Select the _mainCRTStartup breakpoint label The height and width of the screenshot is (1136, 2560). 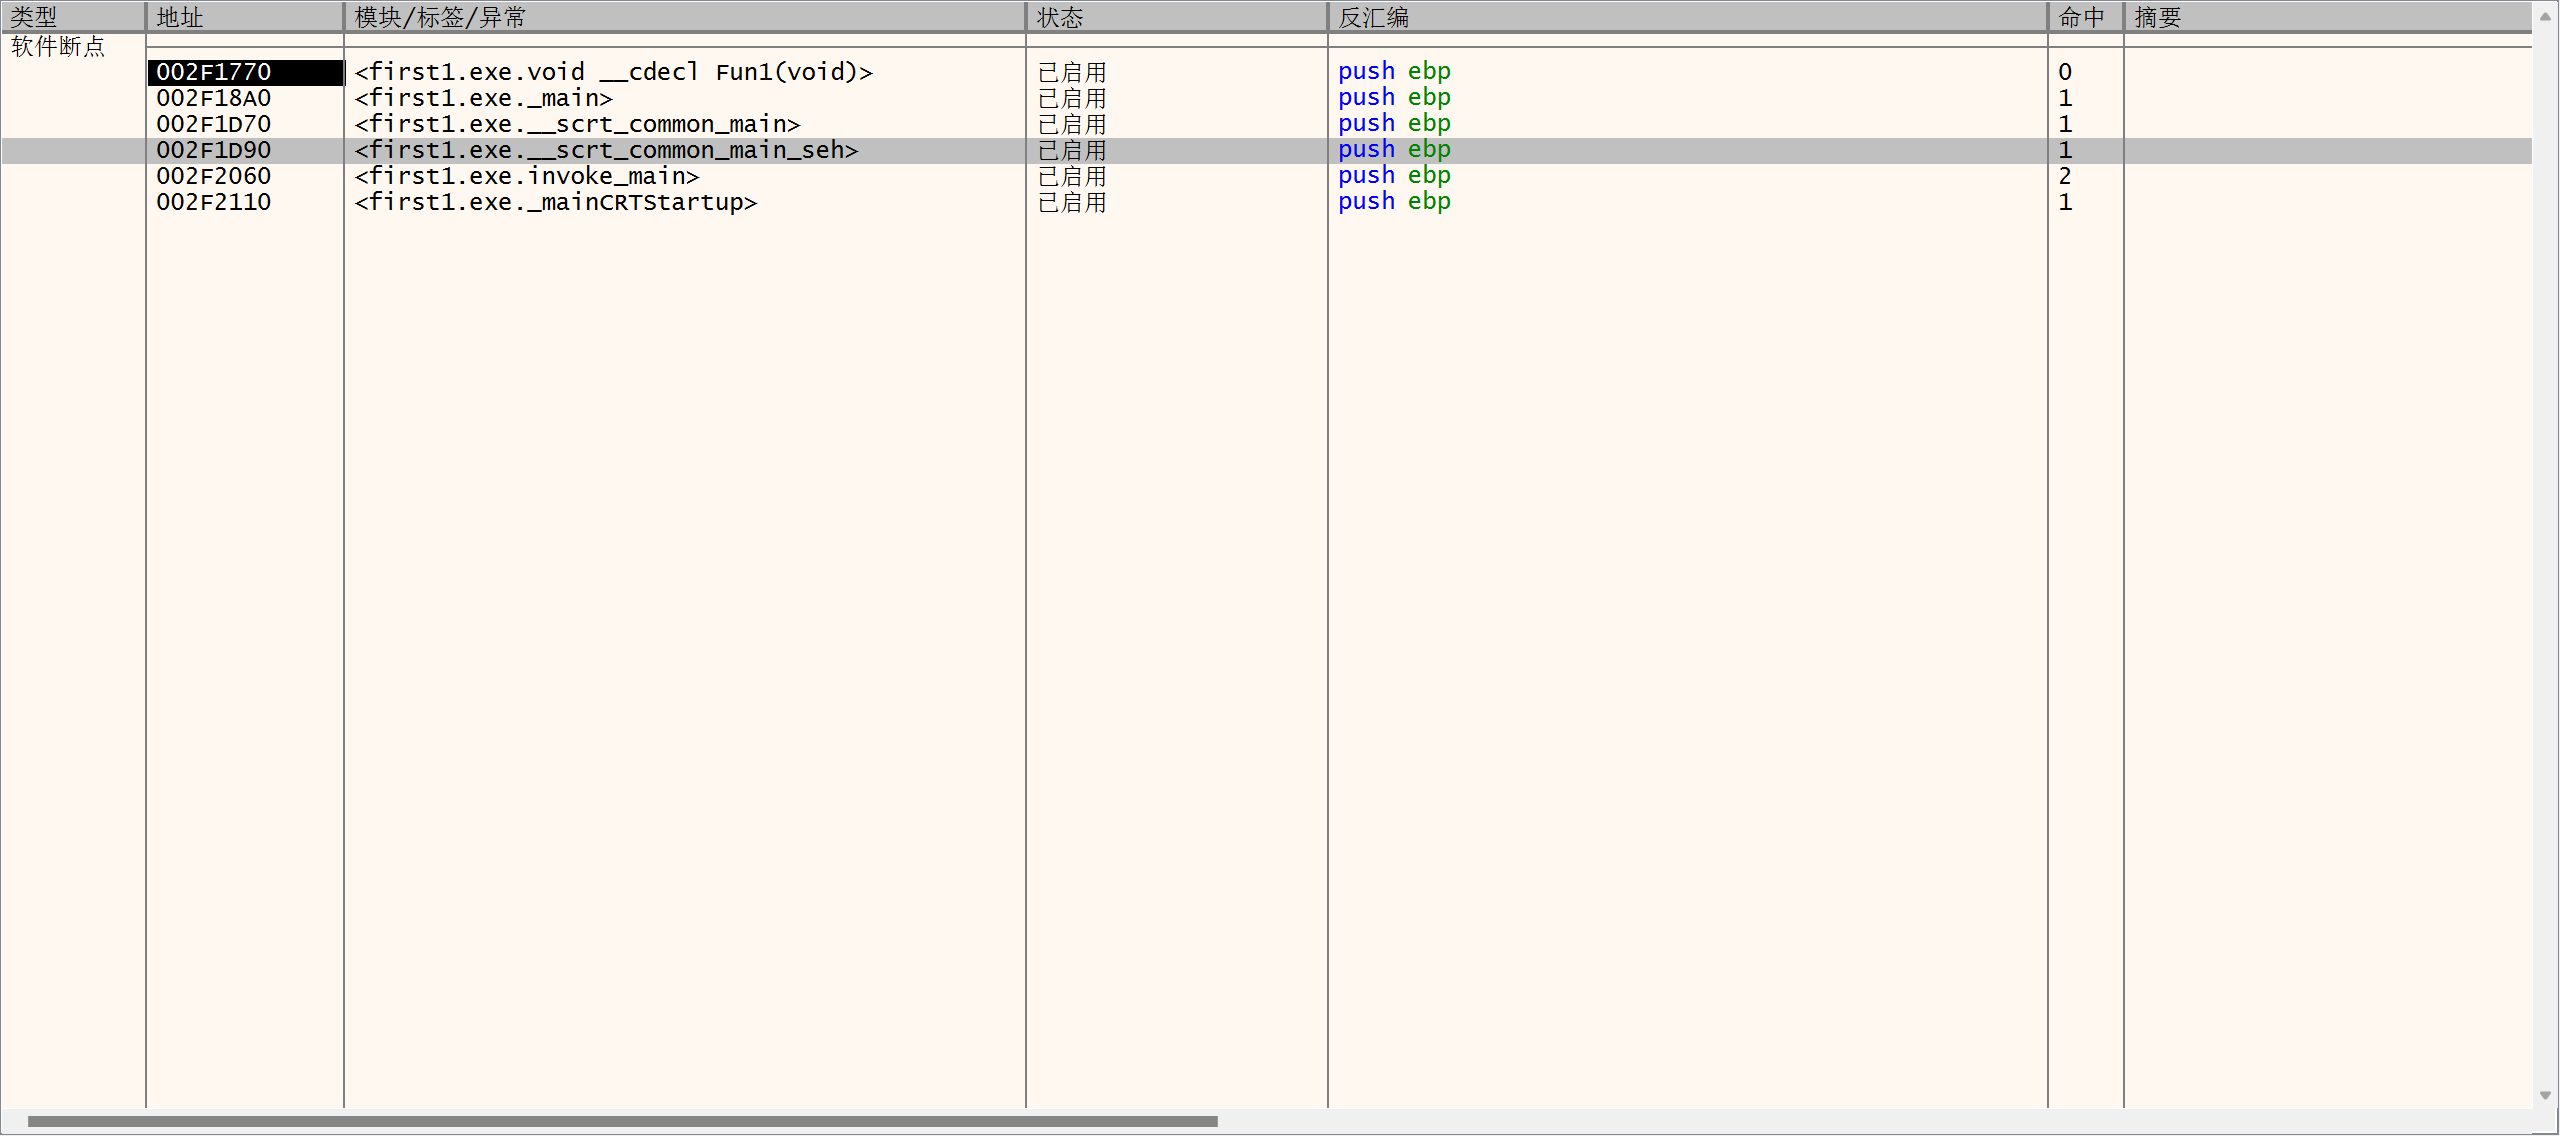[x=555, y=202]
